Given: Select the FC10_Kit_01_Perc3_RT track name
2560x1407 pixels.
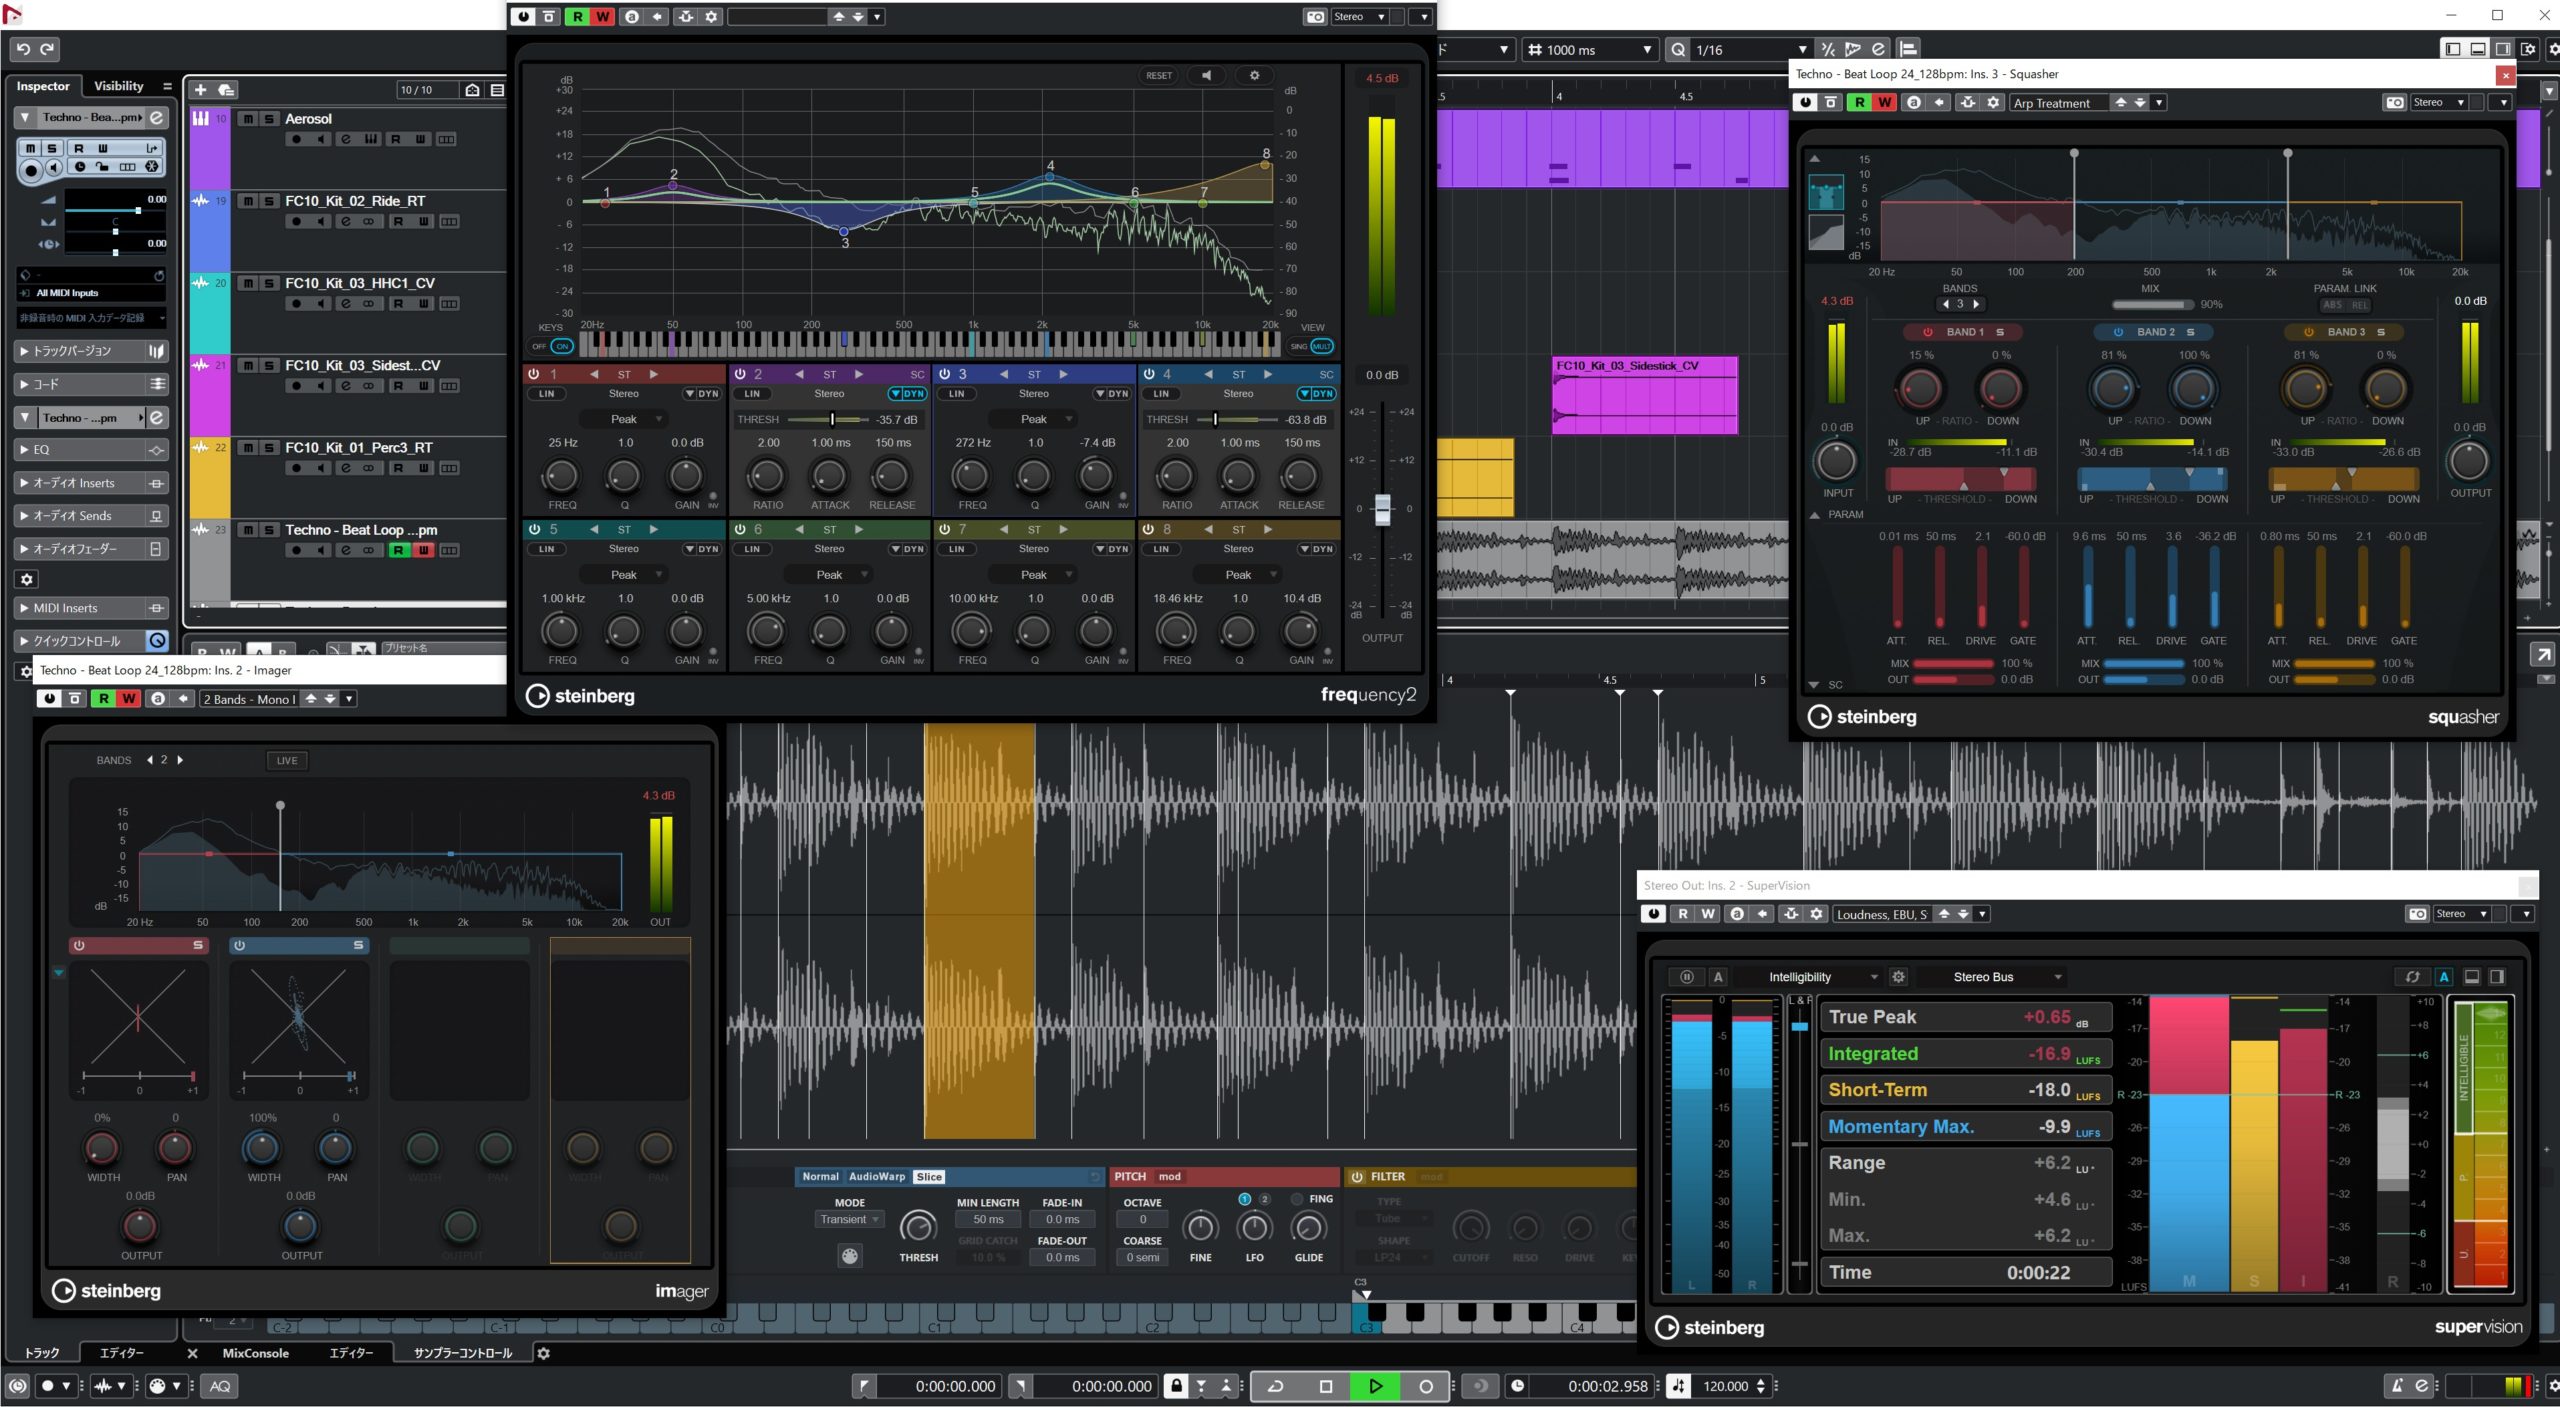Looking at the screenshot, I should 359,447.
